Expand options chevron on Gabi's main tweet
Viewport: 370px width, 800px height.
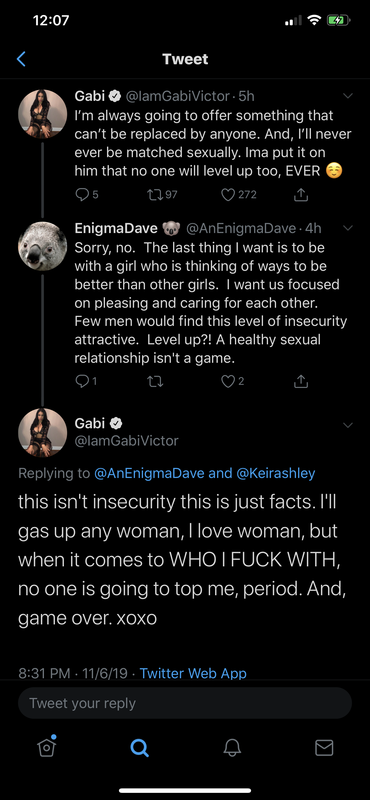(x=348, y=425)
